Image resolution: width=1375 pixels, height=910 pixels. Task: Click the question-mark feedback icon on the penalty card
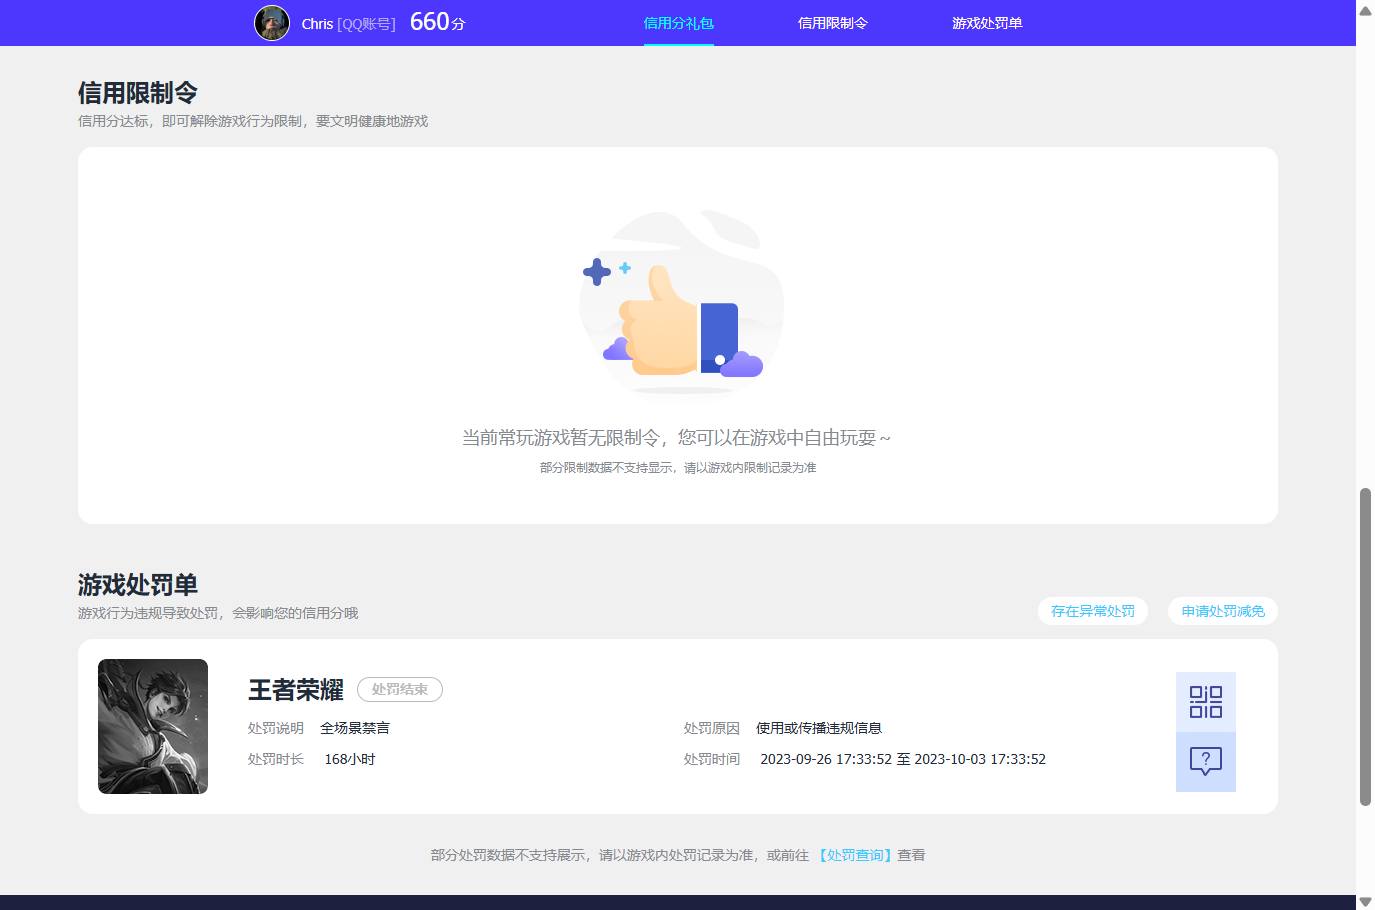point(1206,761)
